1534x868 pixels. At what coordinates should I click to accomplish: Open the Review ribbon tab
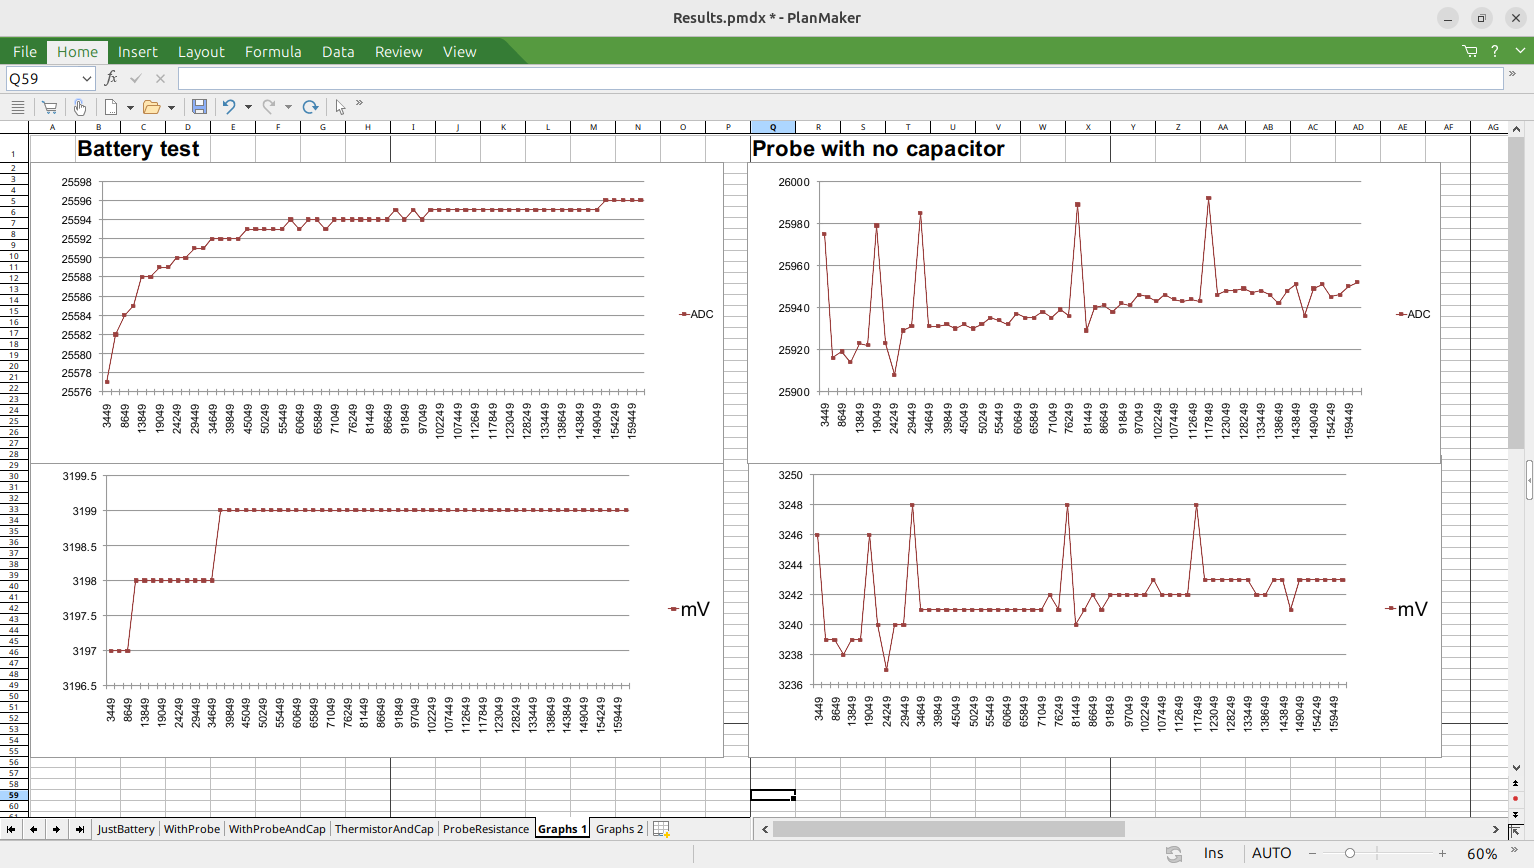click(x=398, y=52)
